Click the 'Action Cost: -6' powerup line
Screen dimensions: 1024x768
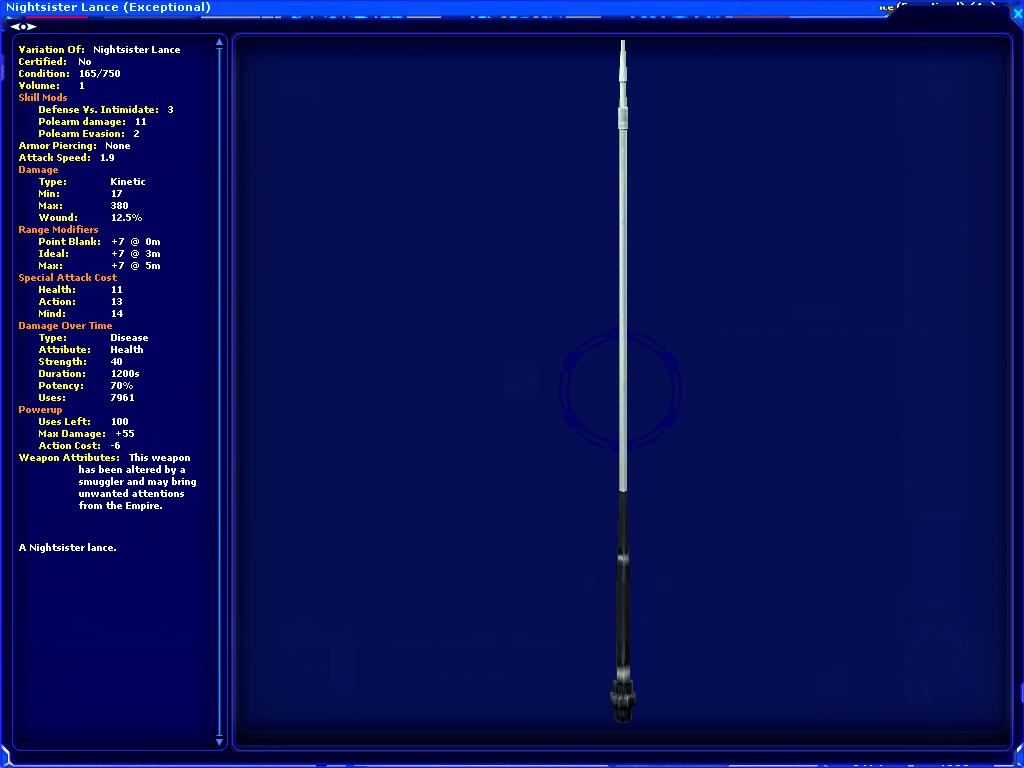(x=80, y=445)
